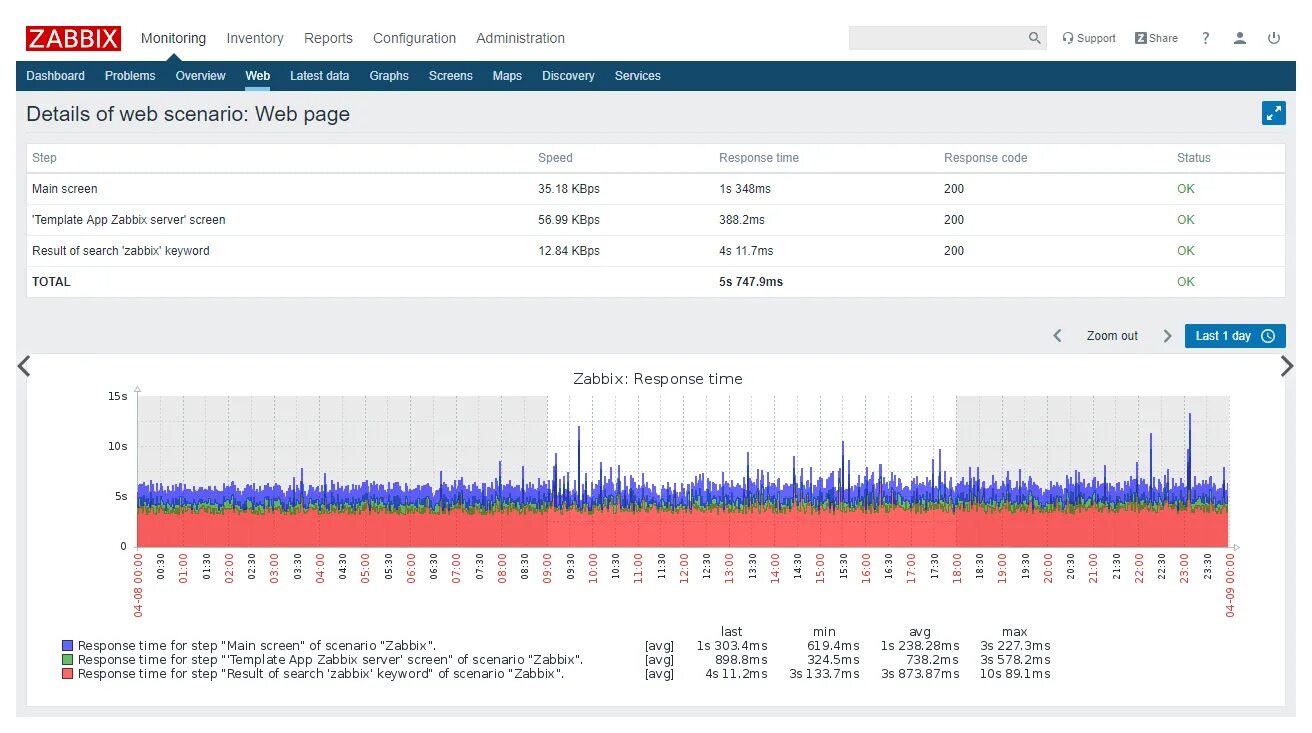Select the Web submenu tab
This screenshot has width=1312, height=733.
[257, 76]
